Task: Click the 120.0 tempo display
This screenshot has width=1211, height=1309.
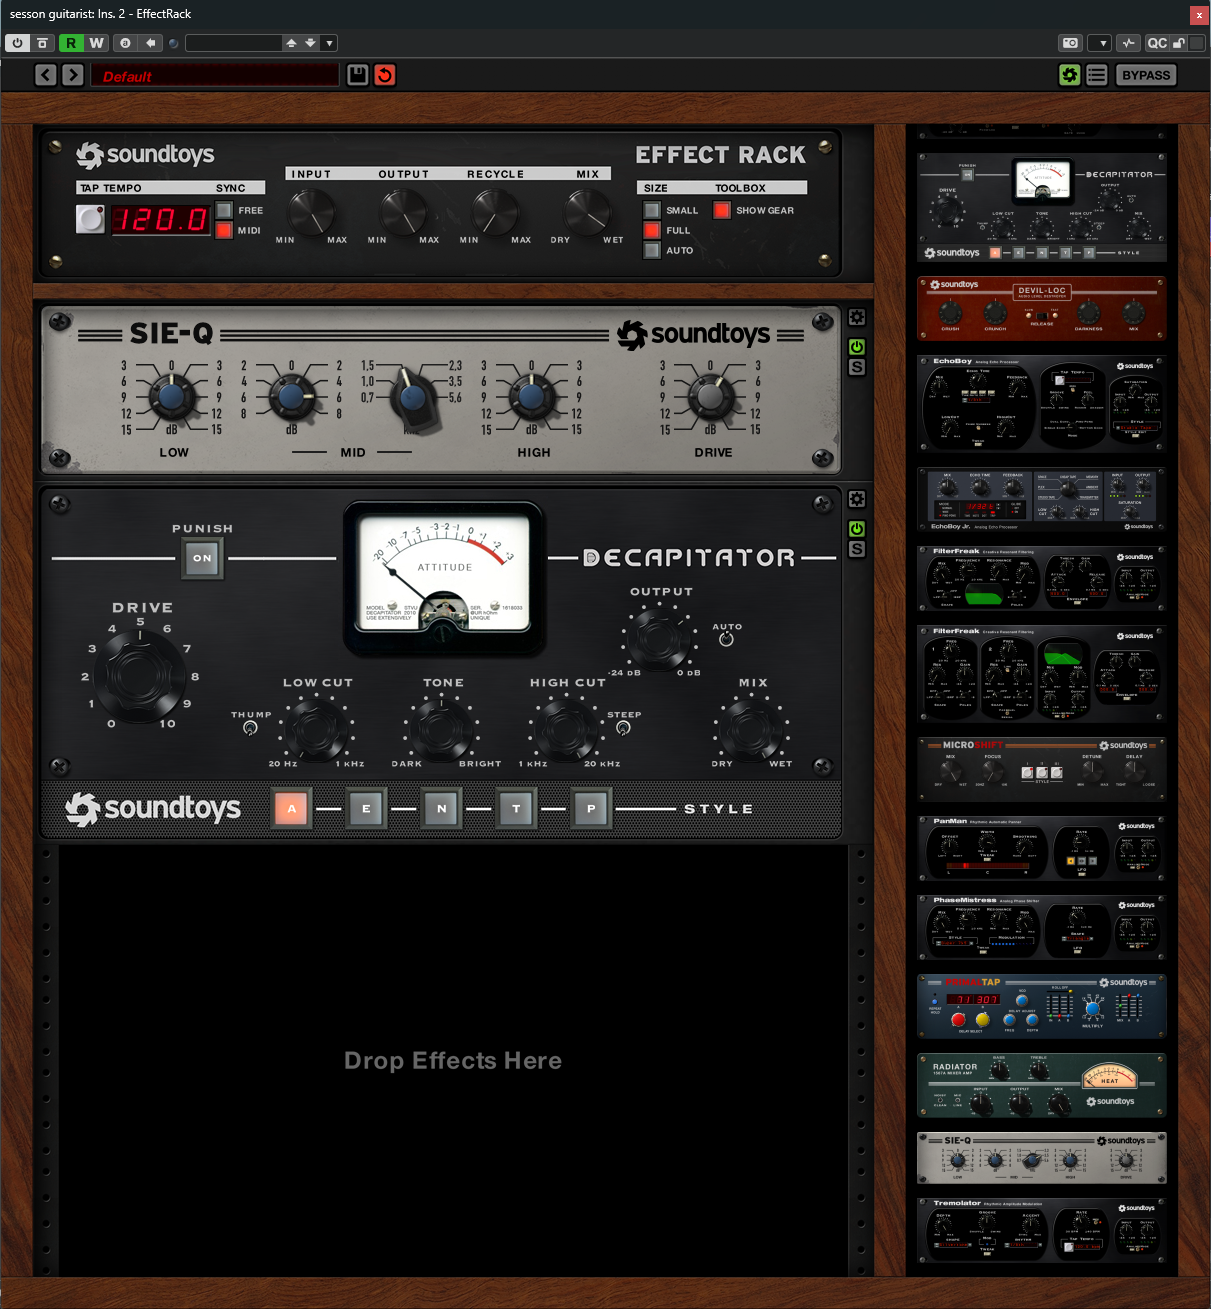Action: click(160, 219)
